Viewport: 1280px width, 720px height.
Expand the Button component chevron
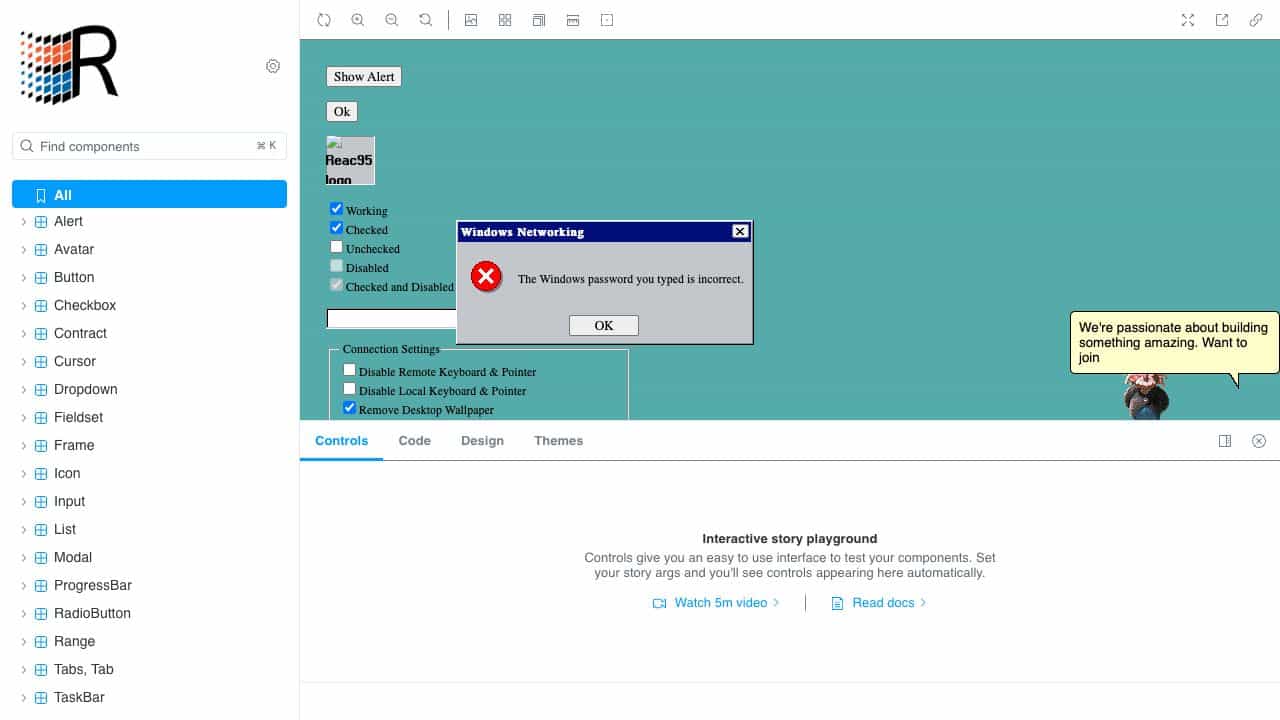pyautogui.click(x=24, y=278)
